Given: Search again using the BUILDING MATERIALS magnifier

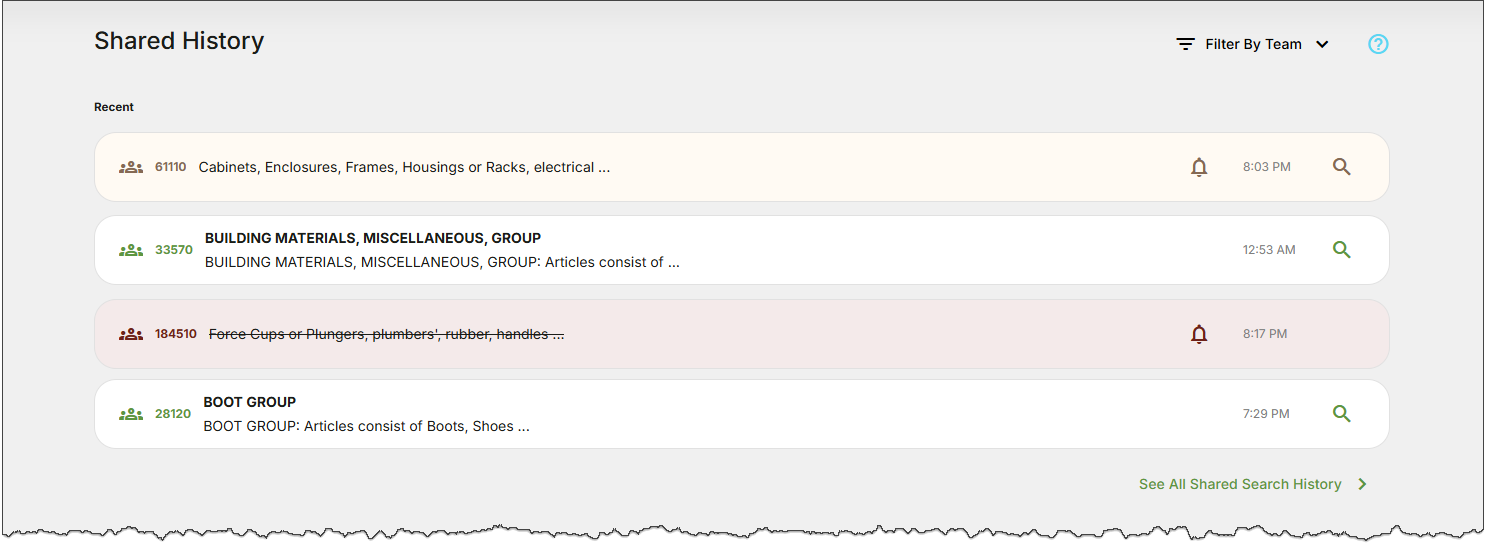Looking at the screenshot, I should click(1342, 250).
